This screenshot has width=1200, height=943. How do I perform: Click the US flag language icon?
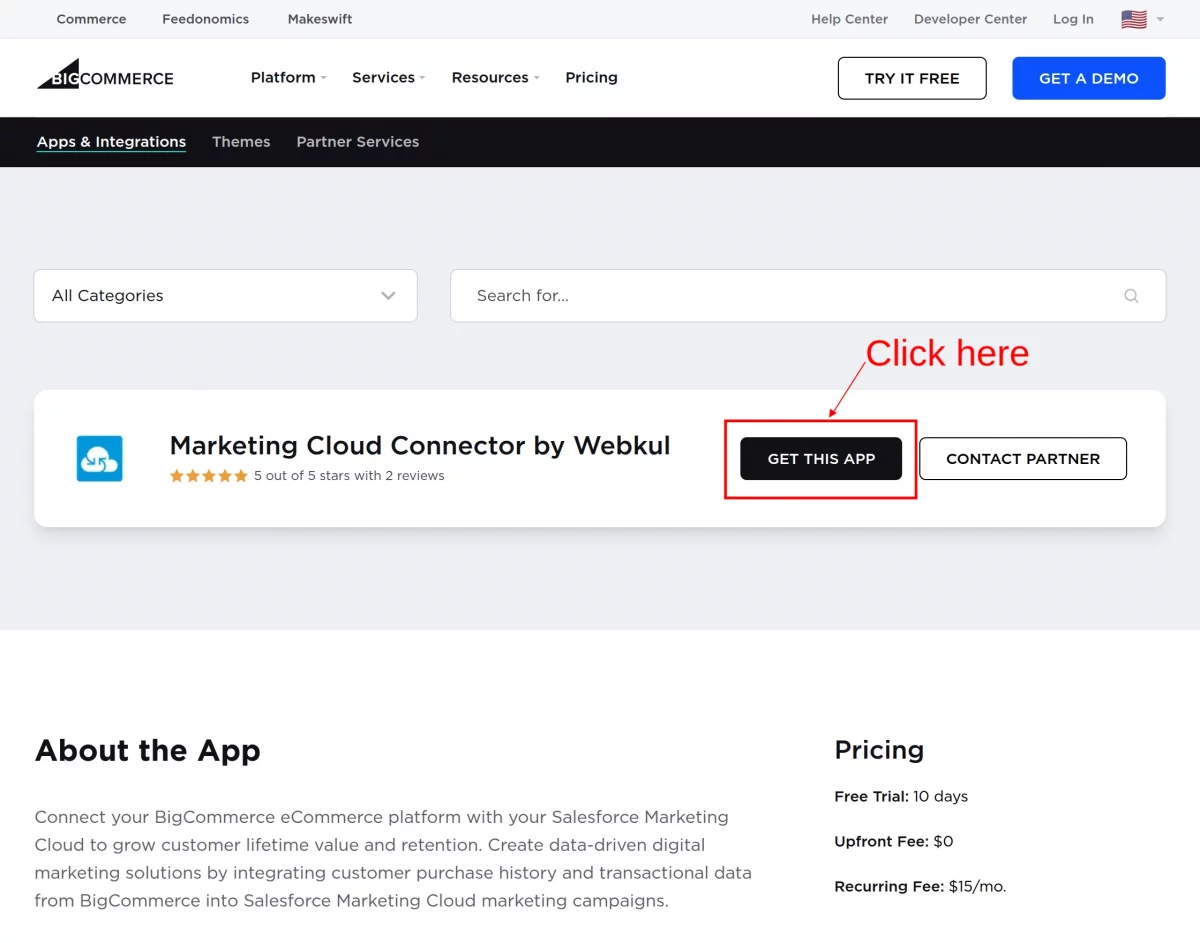coord(1133,19)
